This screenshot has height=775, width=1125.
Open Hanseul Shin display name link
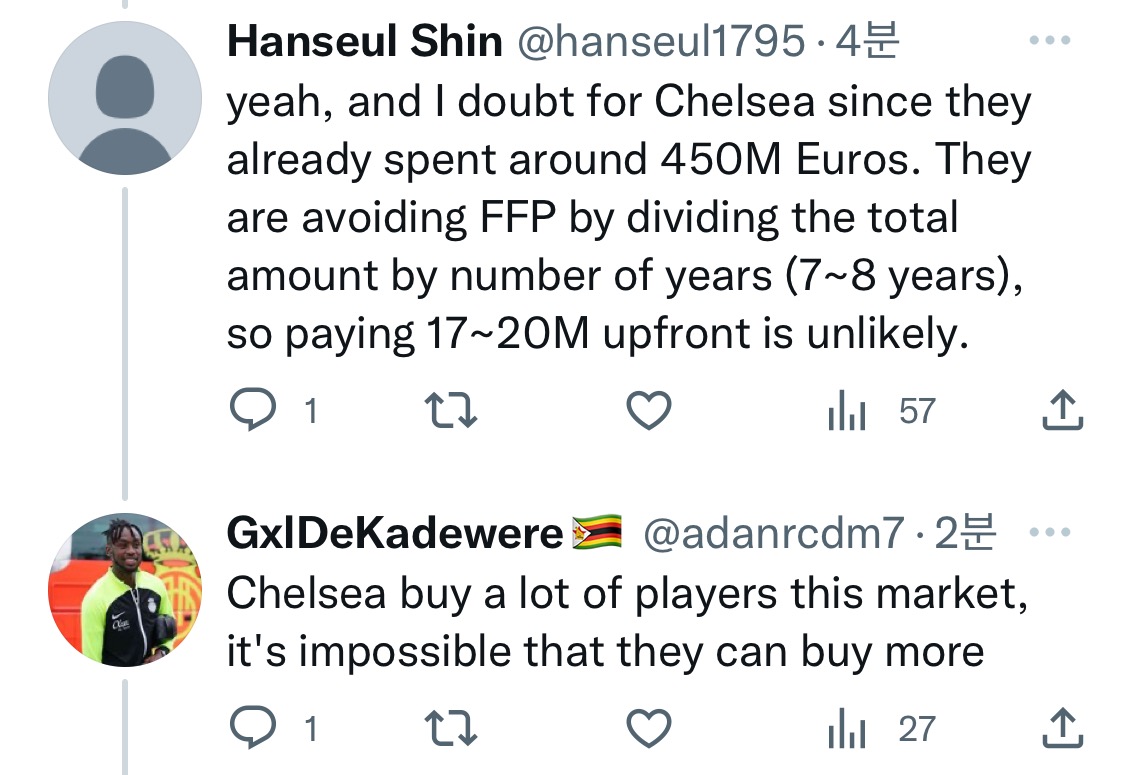point(365,42)
